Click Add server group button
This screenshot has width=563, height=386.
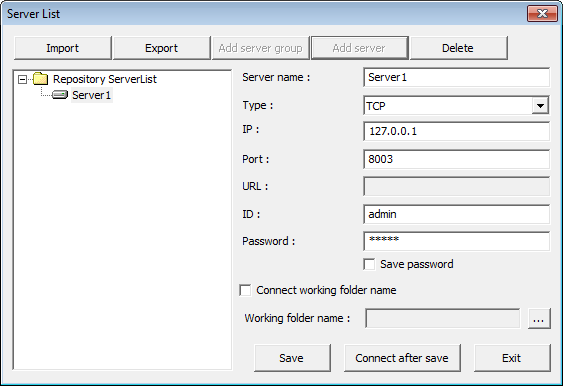(260, 48)
